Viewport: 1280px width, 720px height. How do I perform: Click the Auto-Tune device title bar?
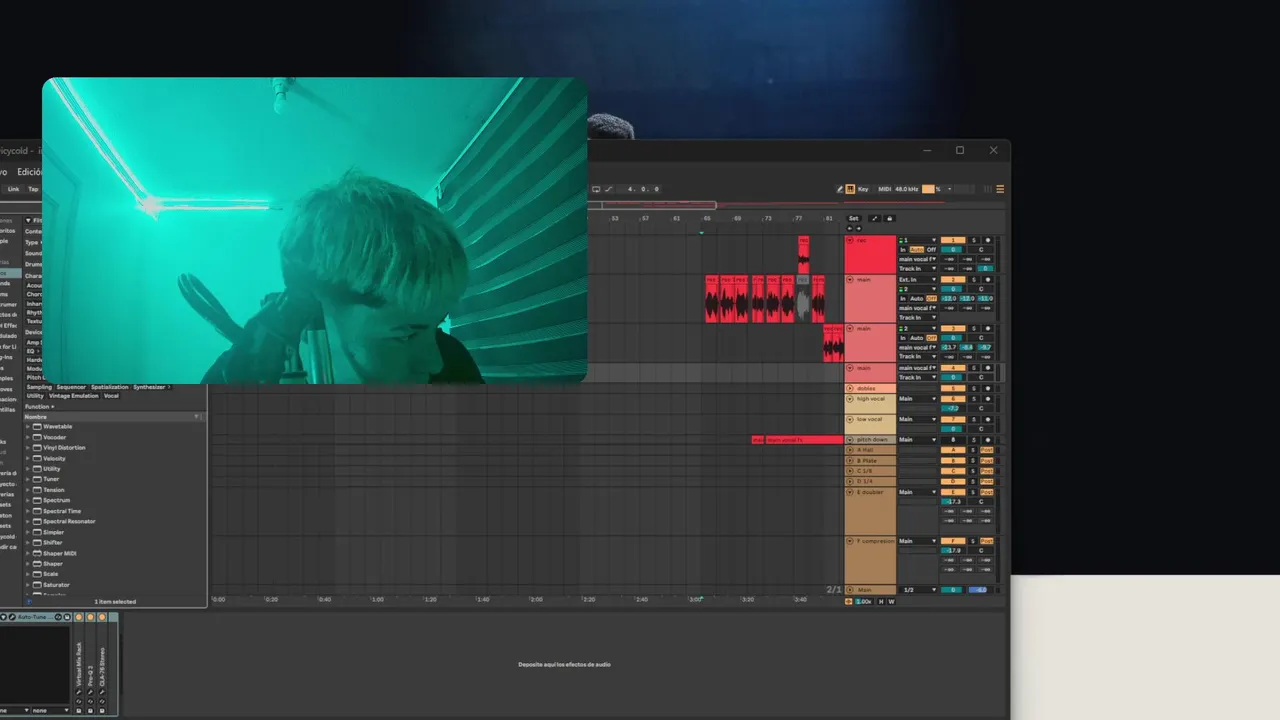click(36, 617)
